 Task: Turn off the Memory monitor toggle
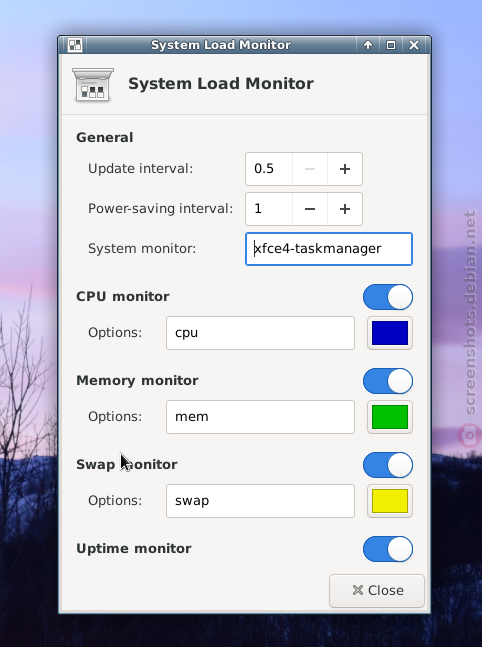(x=388, y=381)
